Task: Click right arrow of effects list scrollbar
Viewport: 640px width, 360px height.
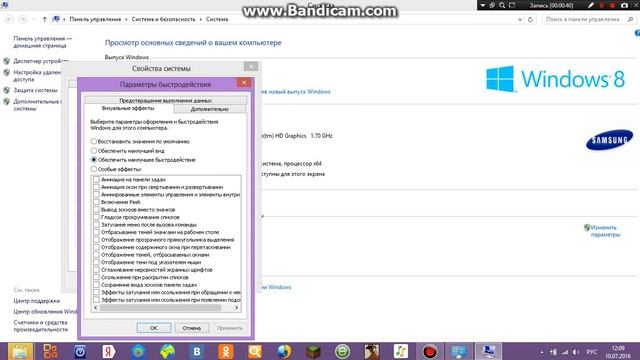Action: coord(236,308)
